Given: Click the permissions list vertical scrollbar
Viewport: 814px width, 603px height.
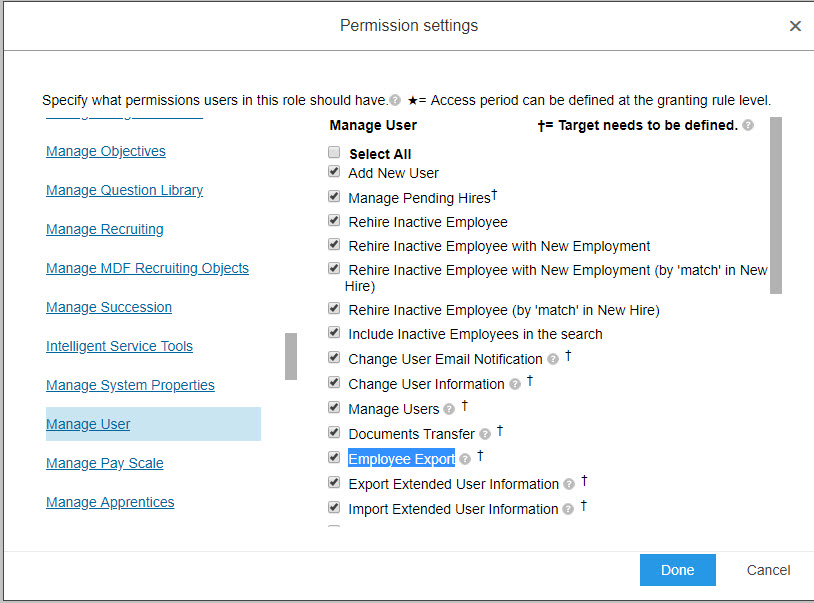Looking at the screenshot, I should (776, 205).
